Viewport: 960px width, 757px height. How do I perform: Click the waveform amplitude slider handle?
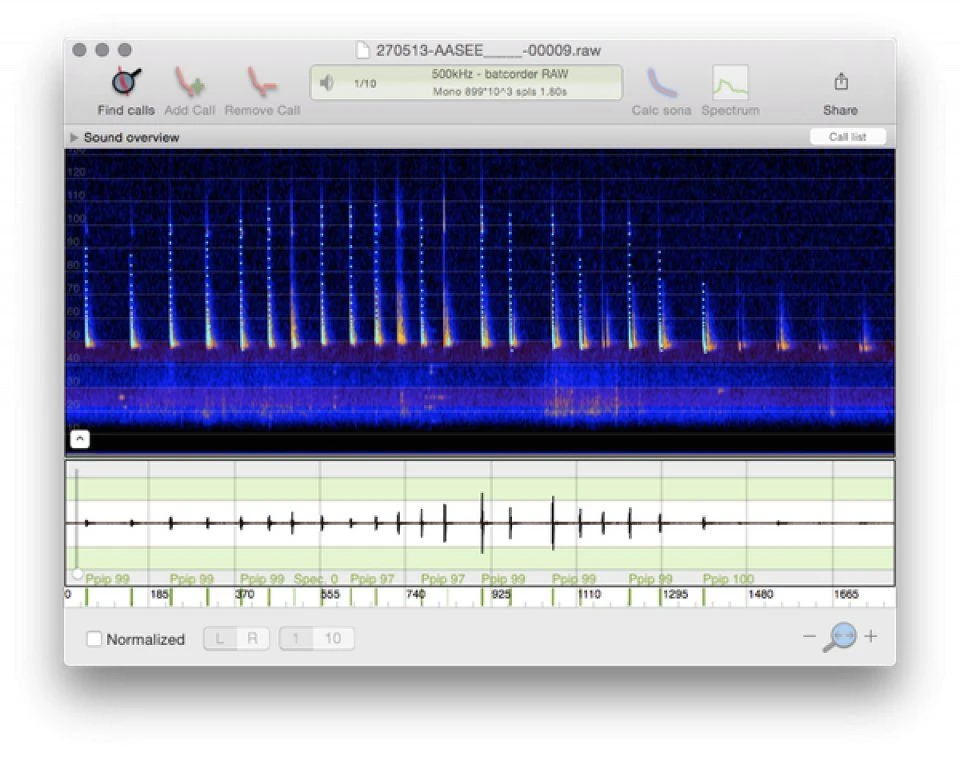[x=77, y=574]
